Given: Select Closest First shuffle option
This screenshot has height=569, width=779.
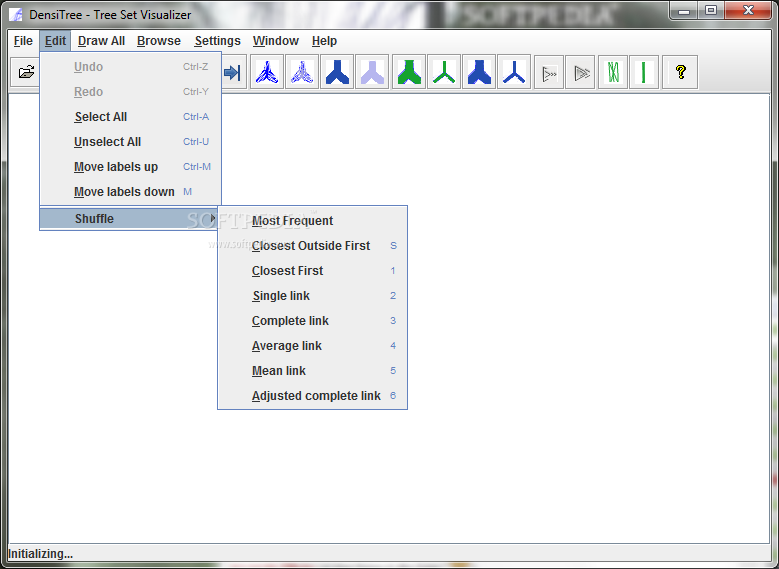Looking at the screenshot, I should [312, 271].
